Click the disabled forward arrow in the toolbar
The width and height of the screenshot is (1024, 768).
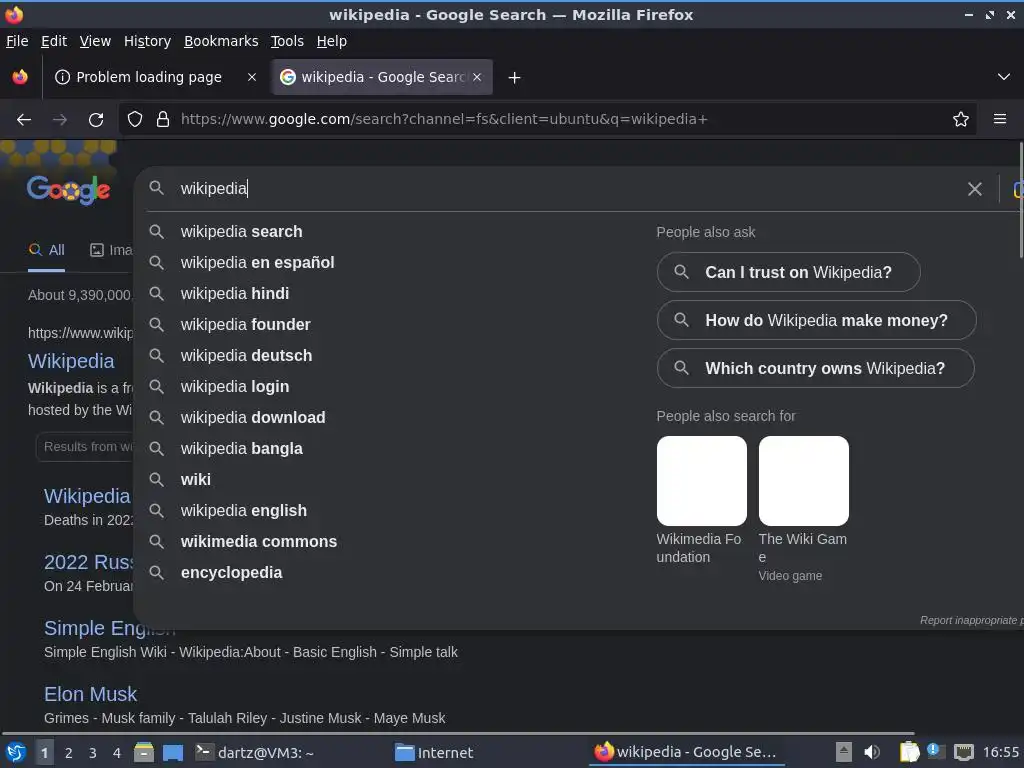tap(60, 120)
